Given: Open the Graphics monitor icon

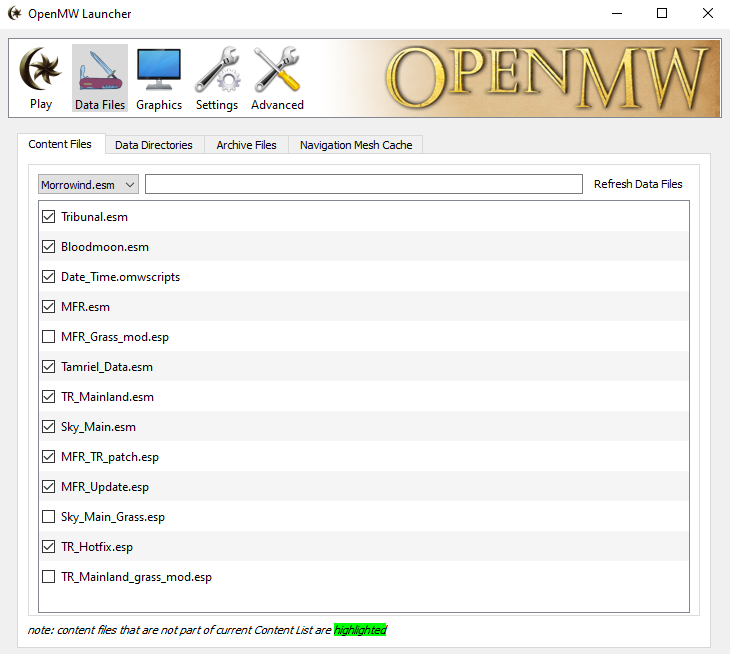Looking at the screenshot, I should click(159, 69).
